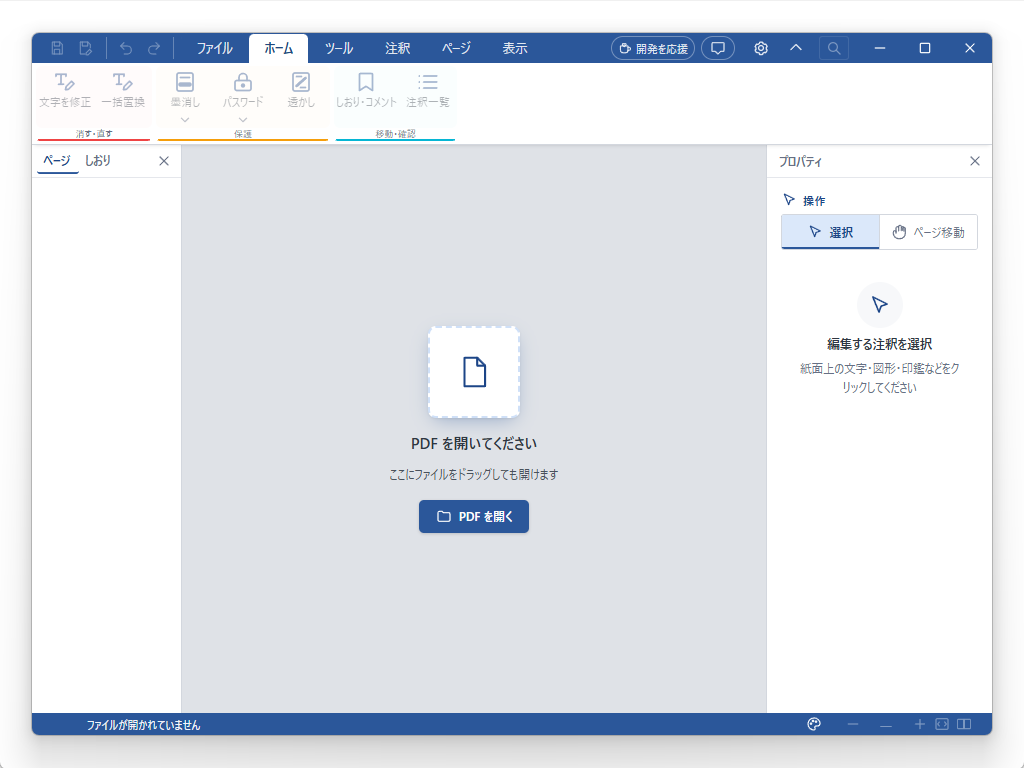
Task: Collapse the ribbon with the chevron-up
Action: click(795, 48)
